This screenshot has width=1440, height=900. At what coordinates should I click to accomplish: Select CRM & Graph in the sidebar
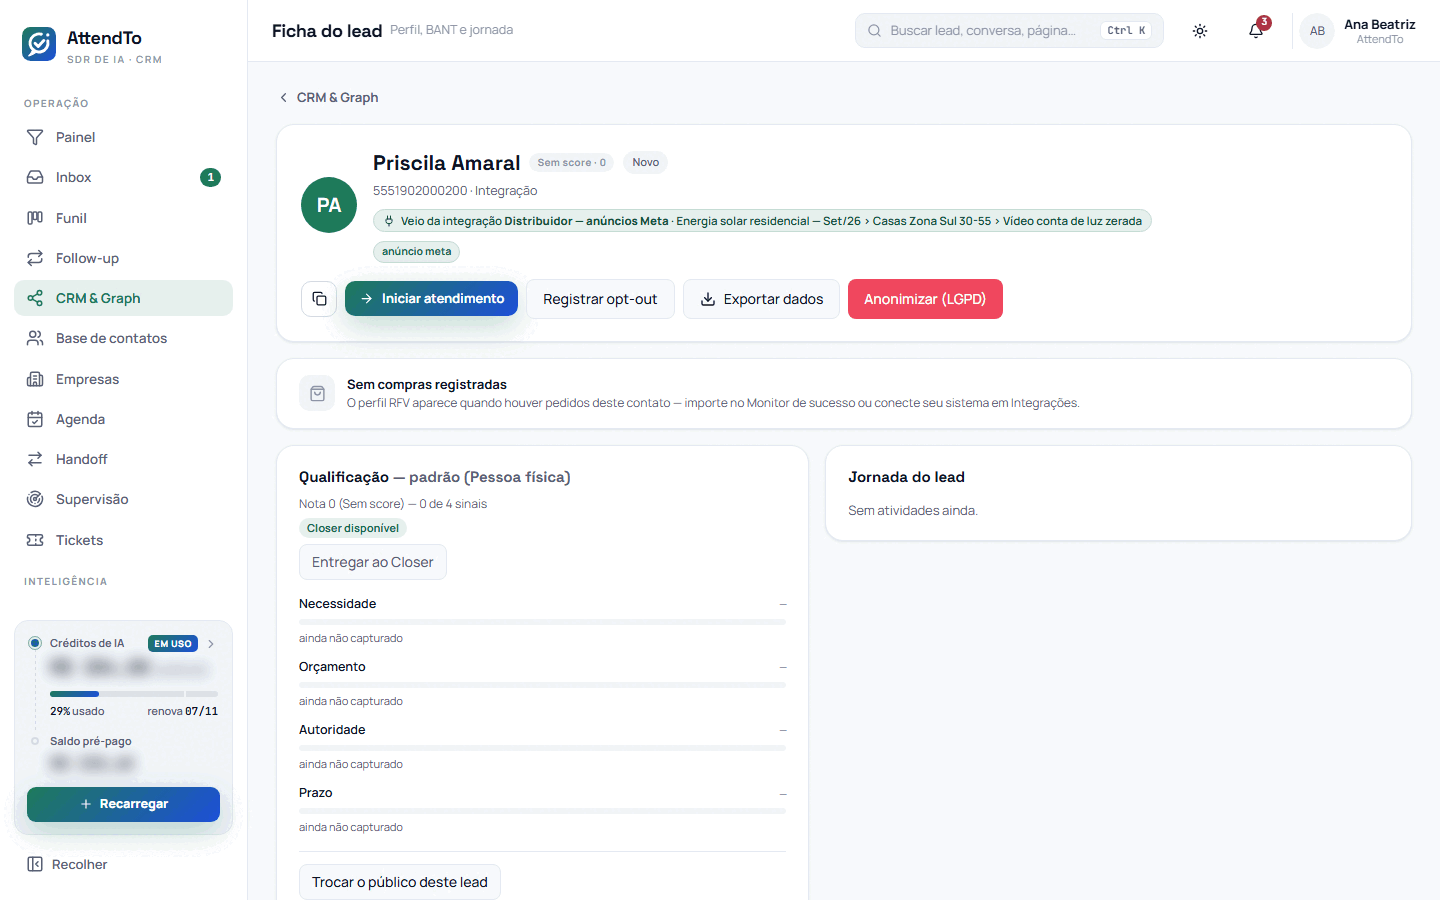tap(123, 298)
